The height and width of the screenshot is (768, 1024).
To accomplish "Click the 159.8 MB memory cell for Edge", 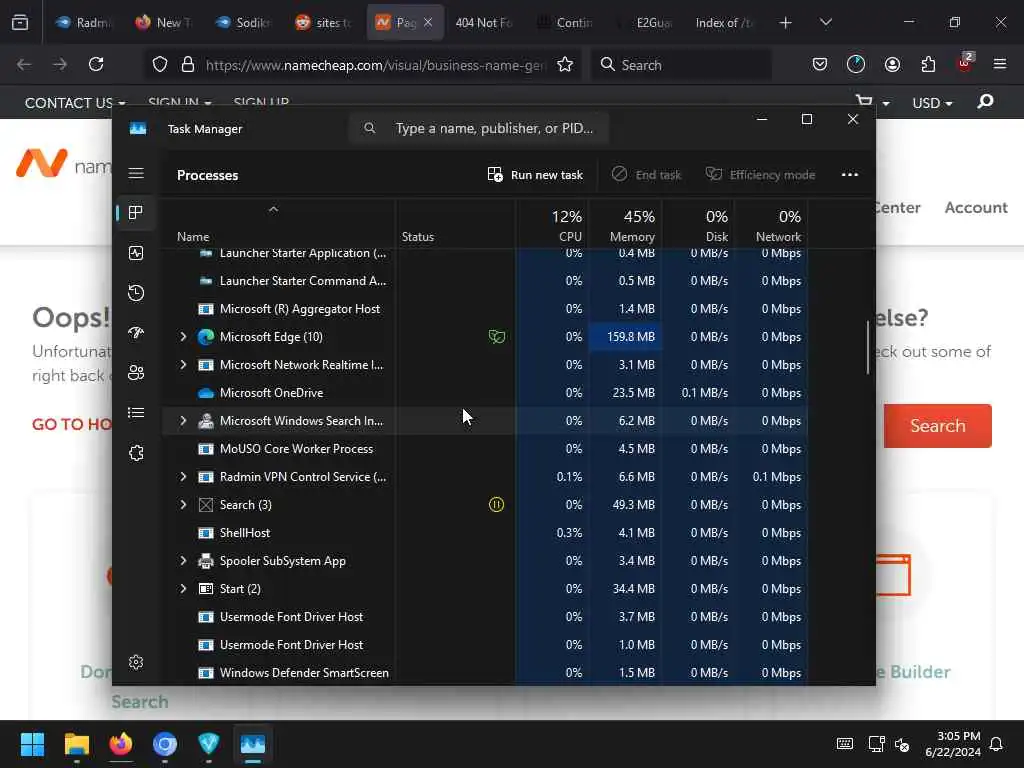I will click(x=626, y=336).
